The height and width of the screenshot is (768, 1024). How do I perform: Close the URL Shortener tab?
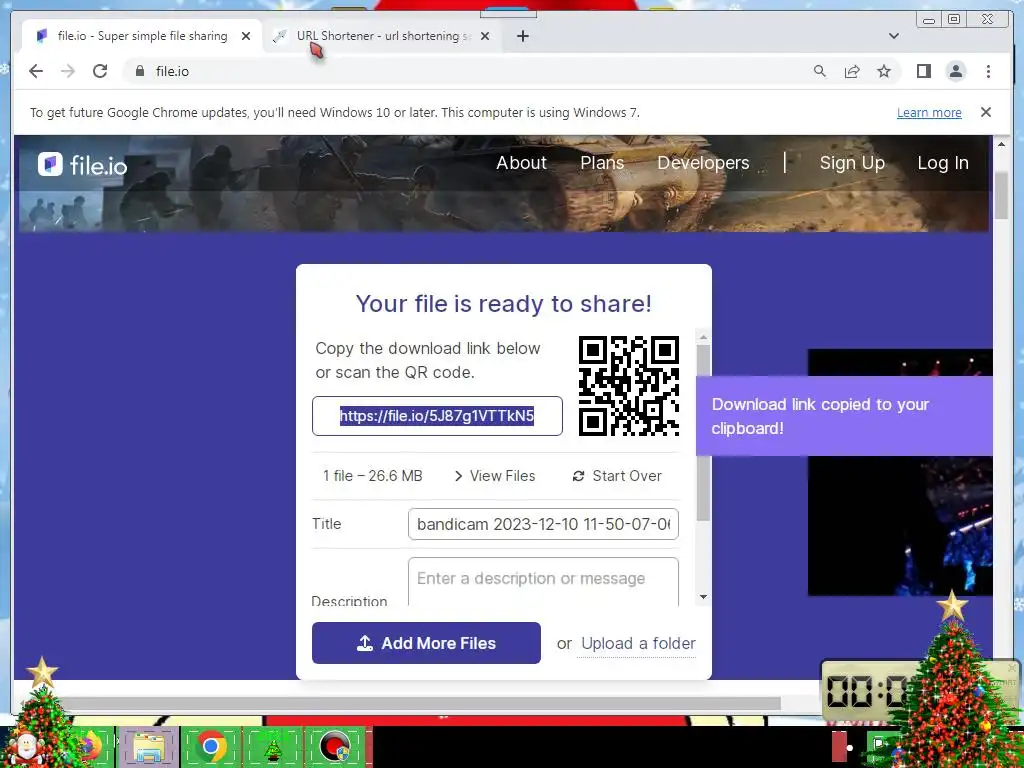485,36
